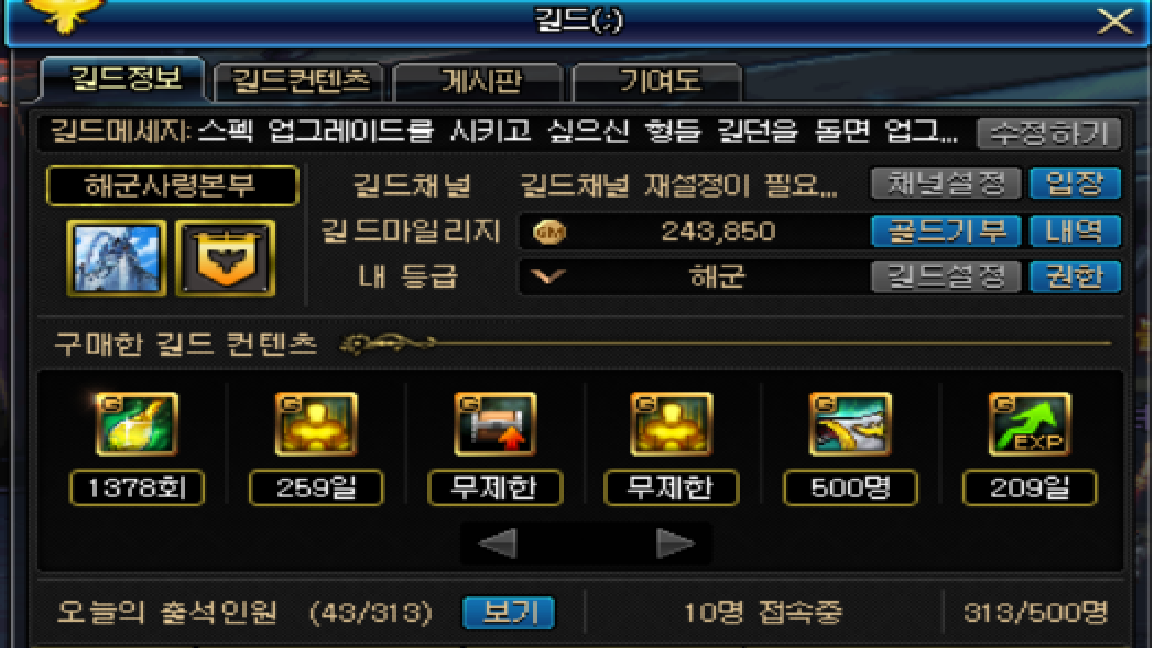Click the storage chest upgrade icon

point(495,424)
